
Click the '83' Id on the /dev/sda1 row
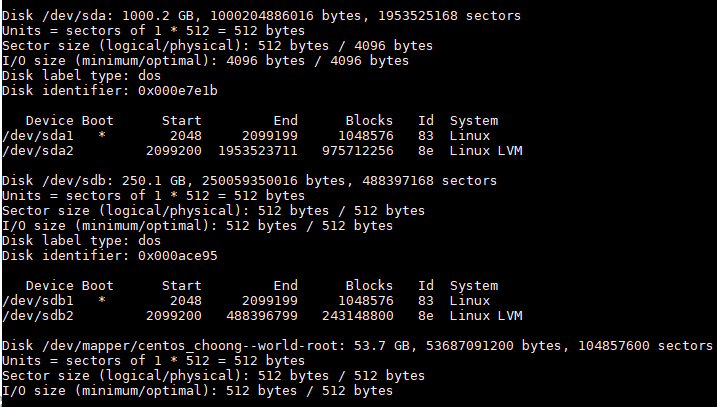[426, 136]
